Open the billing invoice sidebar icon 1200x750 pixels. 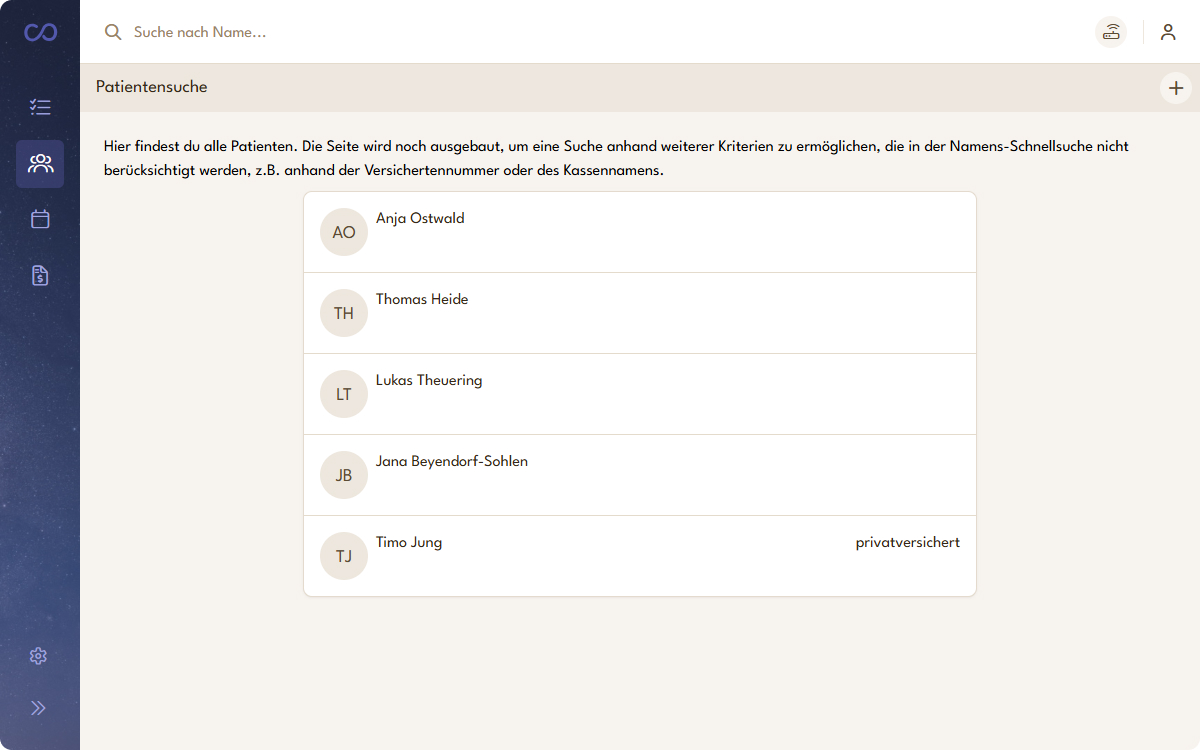(40, 276)
